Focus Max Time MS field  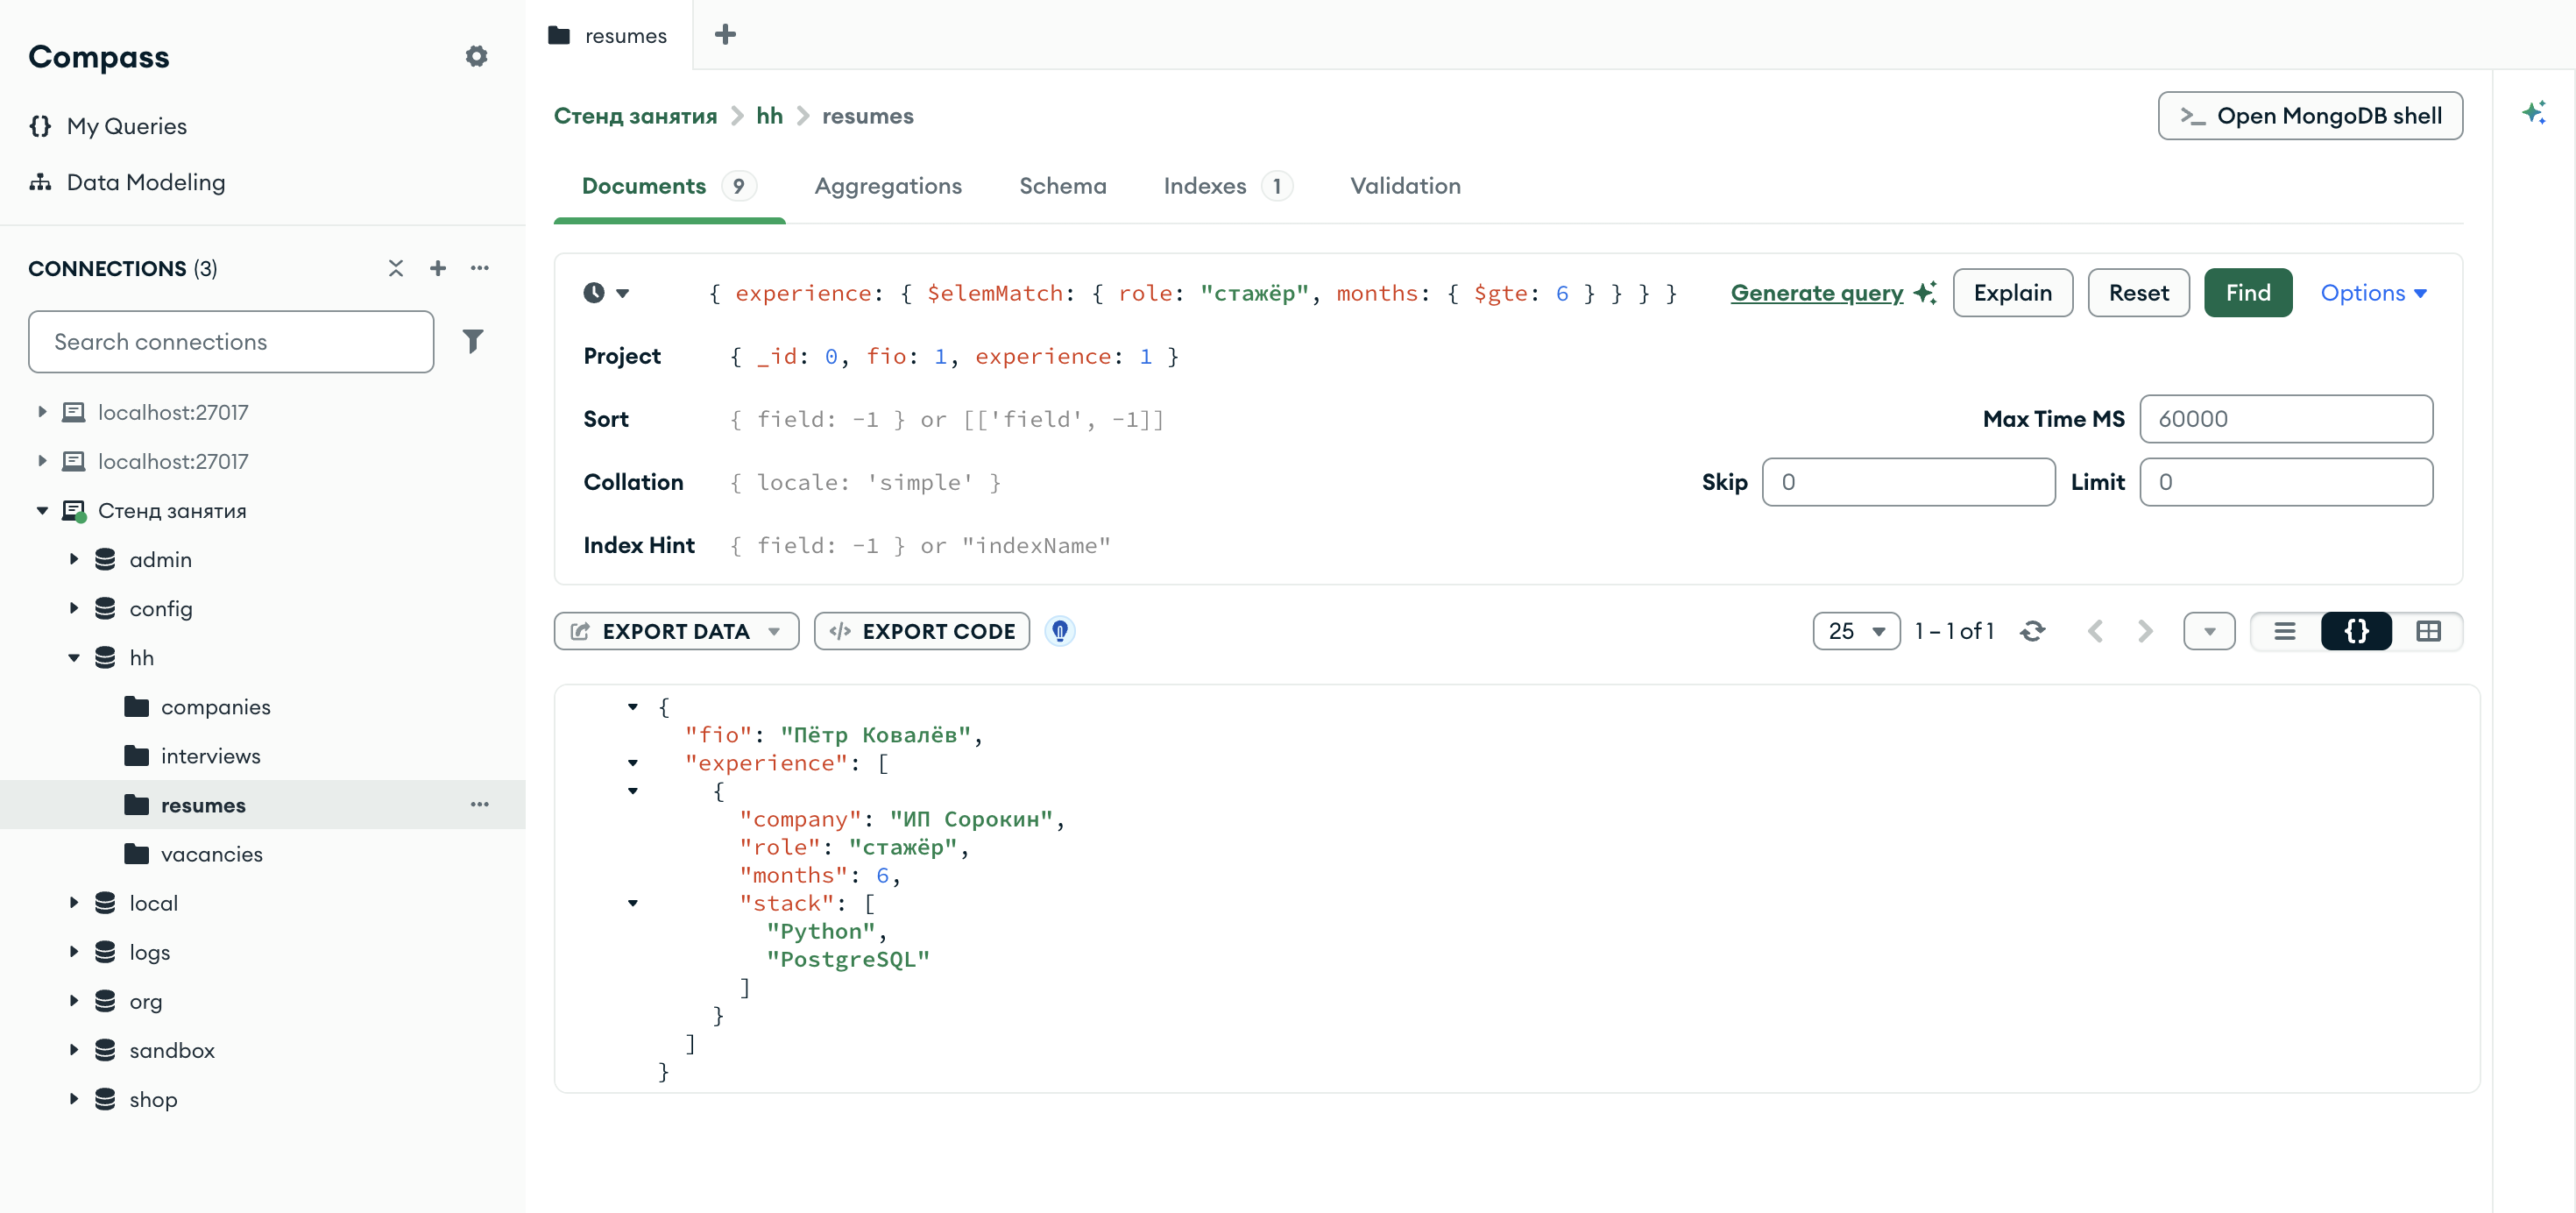[x=2286, y=419]
